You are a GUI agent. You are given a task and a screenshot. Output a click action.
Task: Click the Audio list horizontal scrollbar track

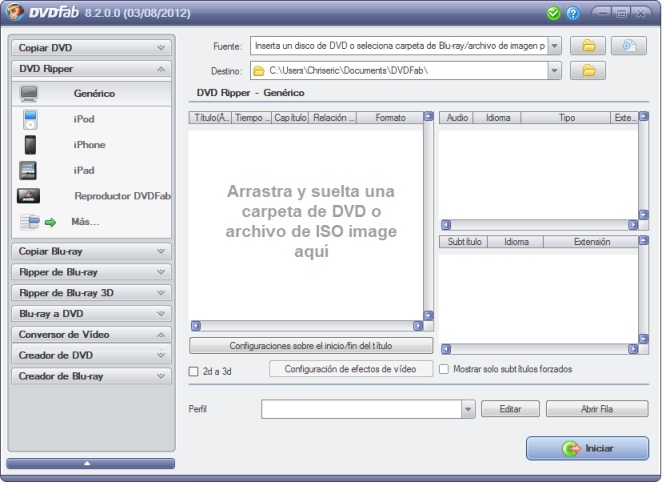(539, 225)
